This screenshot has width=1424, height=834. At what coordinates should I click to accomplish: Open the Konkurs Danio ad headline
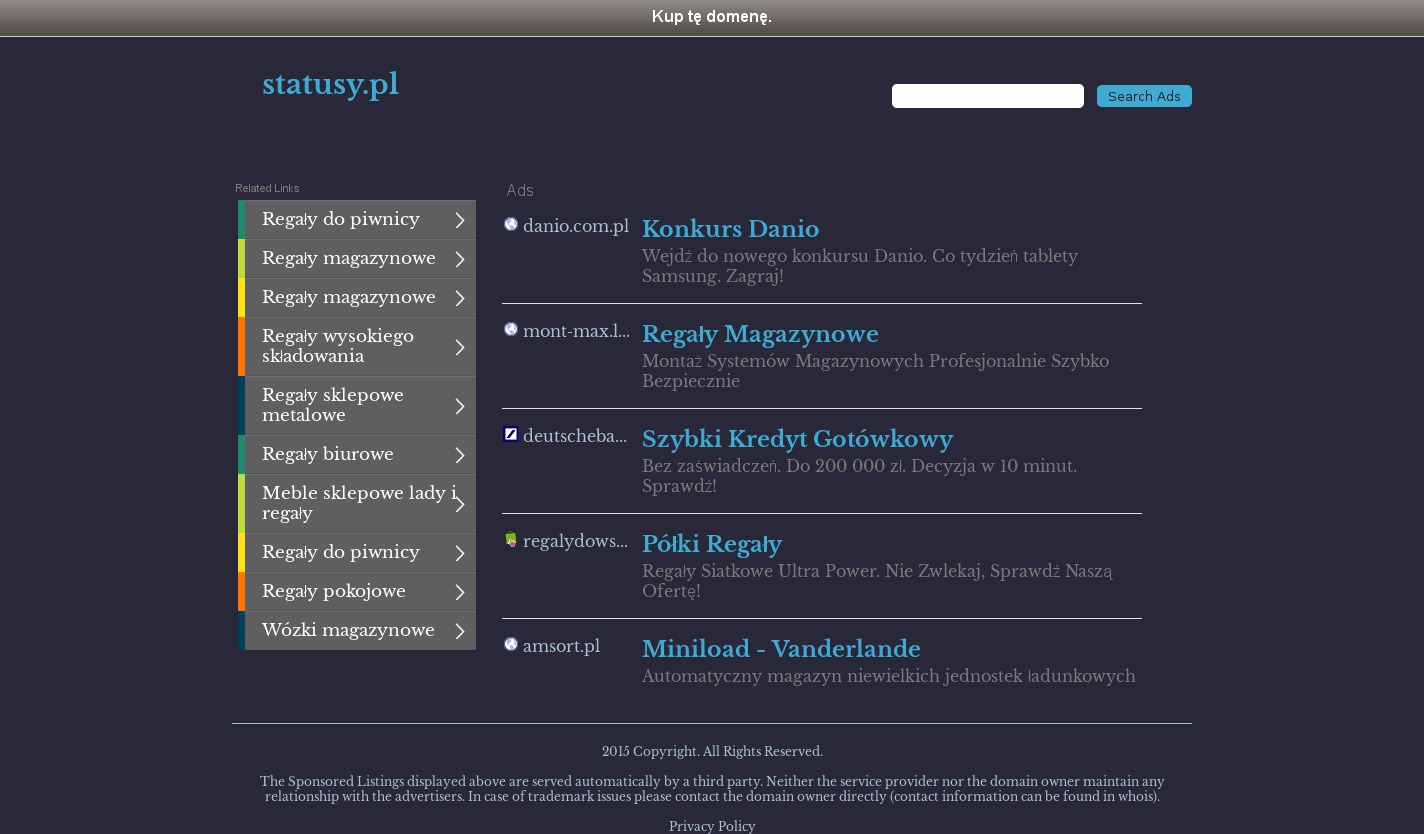pyautogui.click(x=730, y=229)
